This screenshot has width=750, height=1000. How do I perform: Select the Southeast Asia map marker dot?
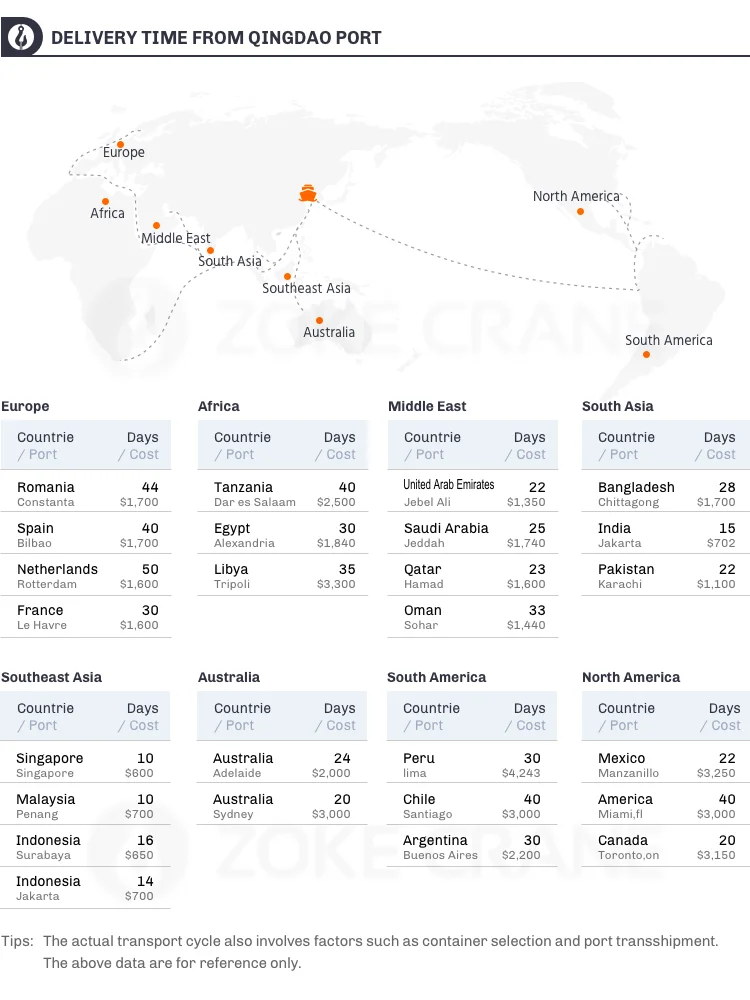click(287, 276)
